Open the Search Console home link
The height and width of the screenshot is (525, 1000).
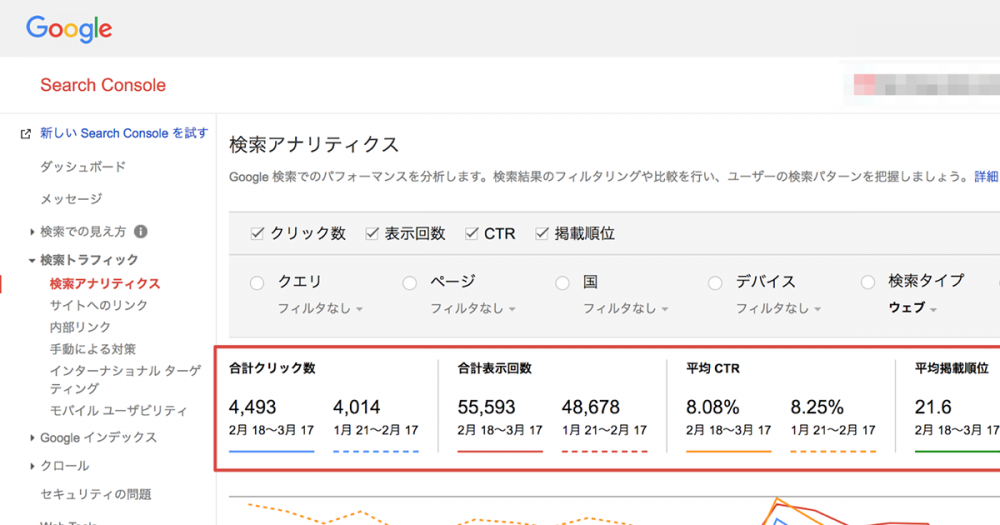point(103,85)
